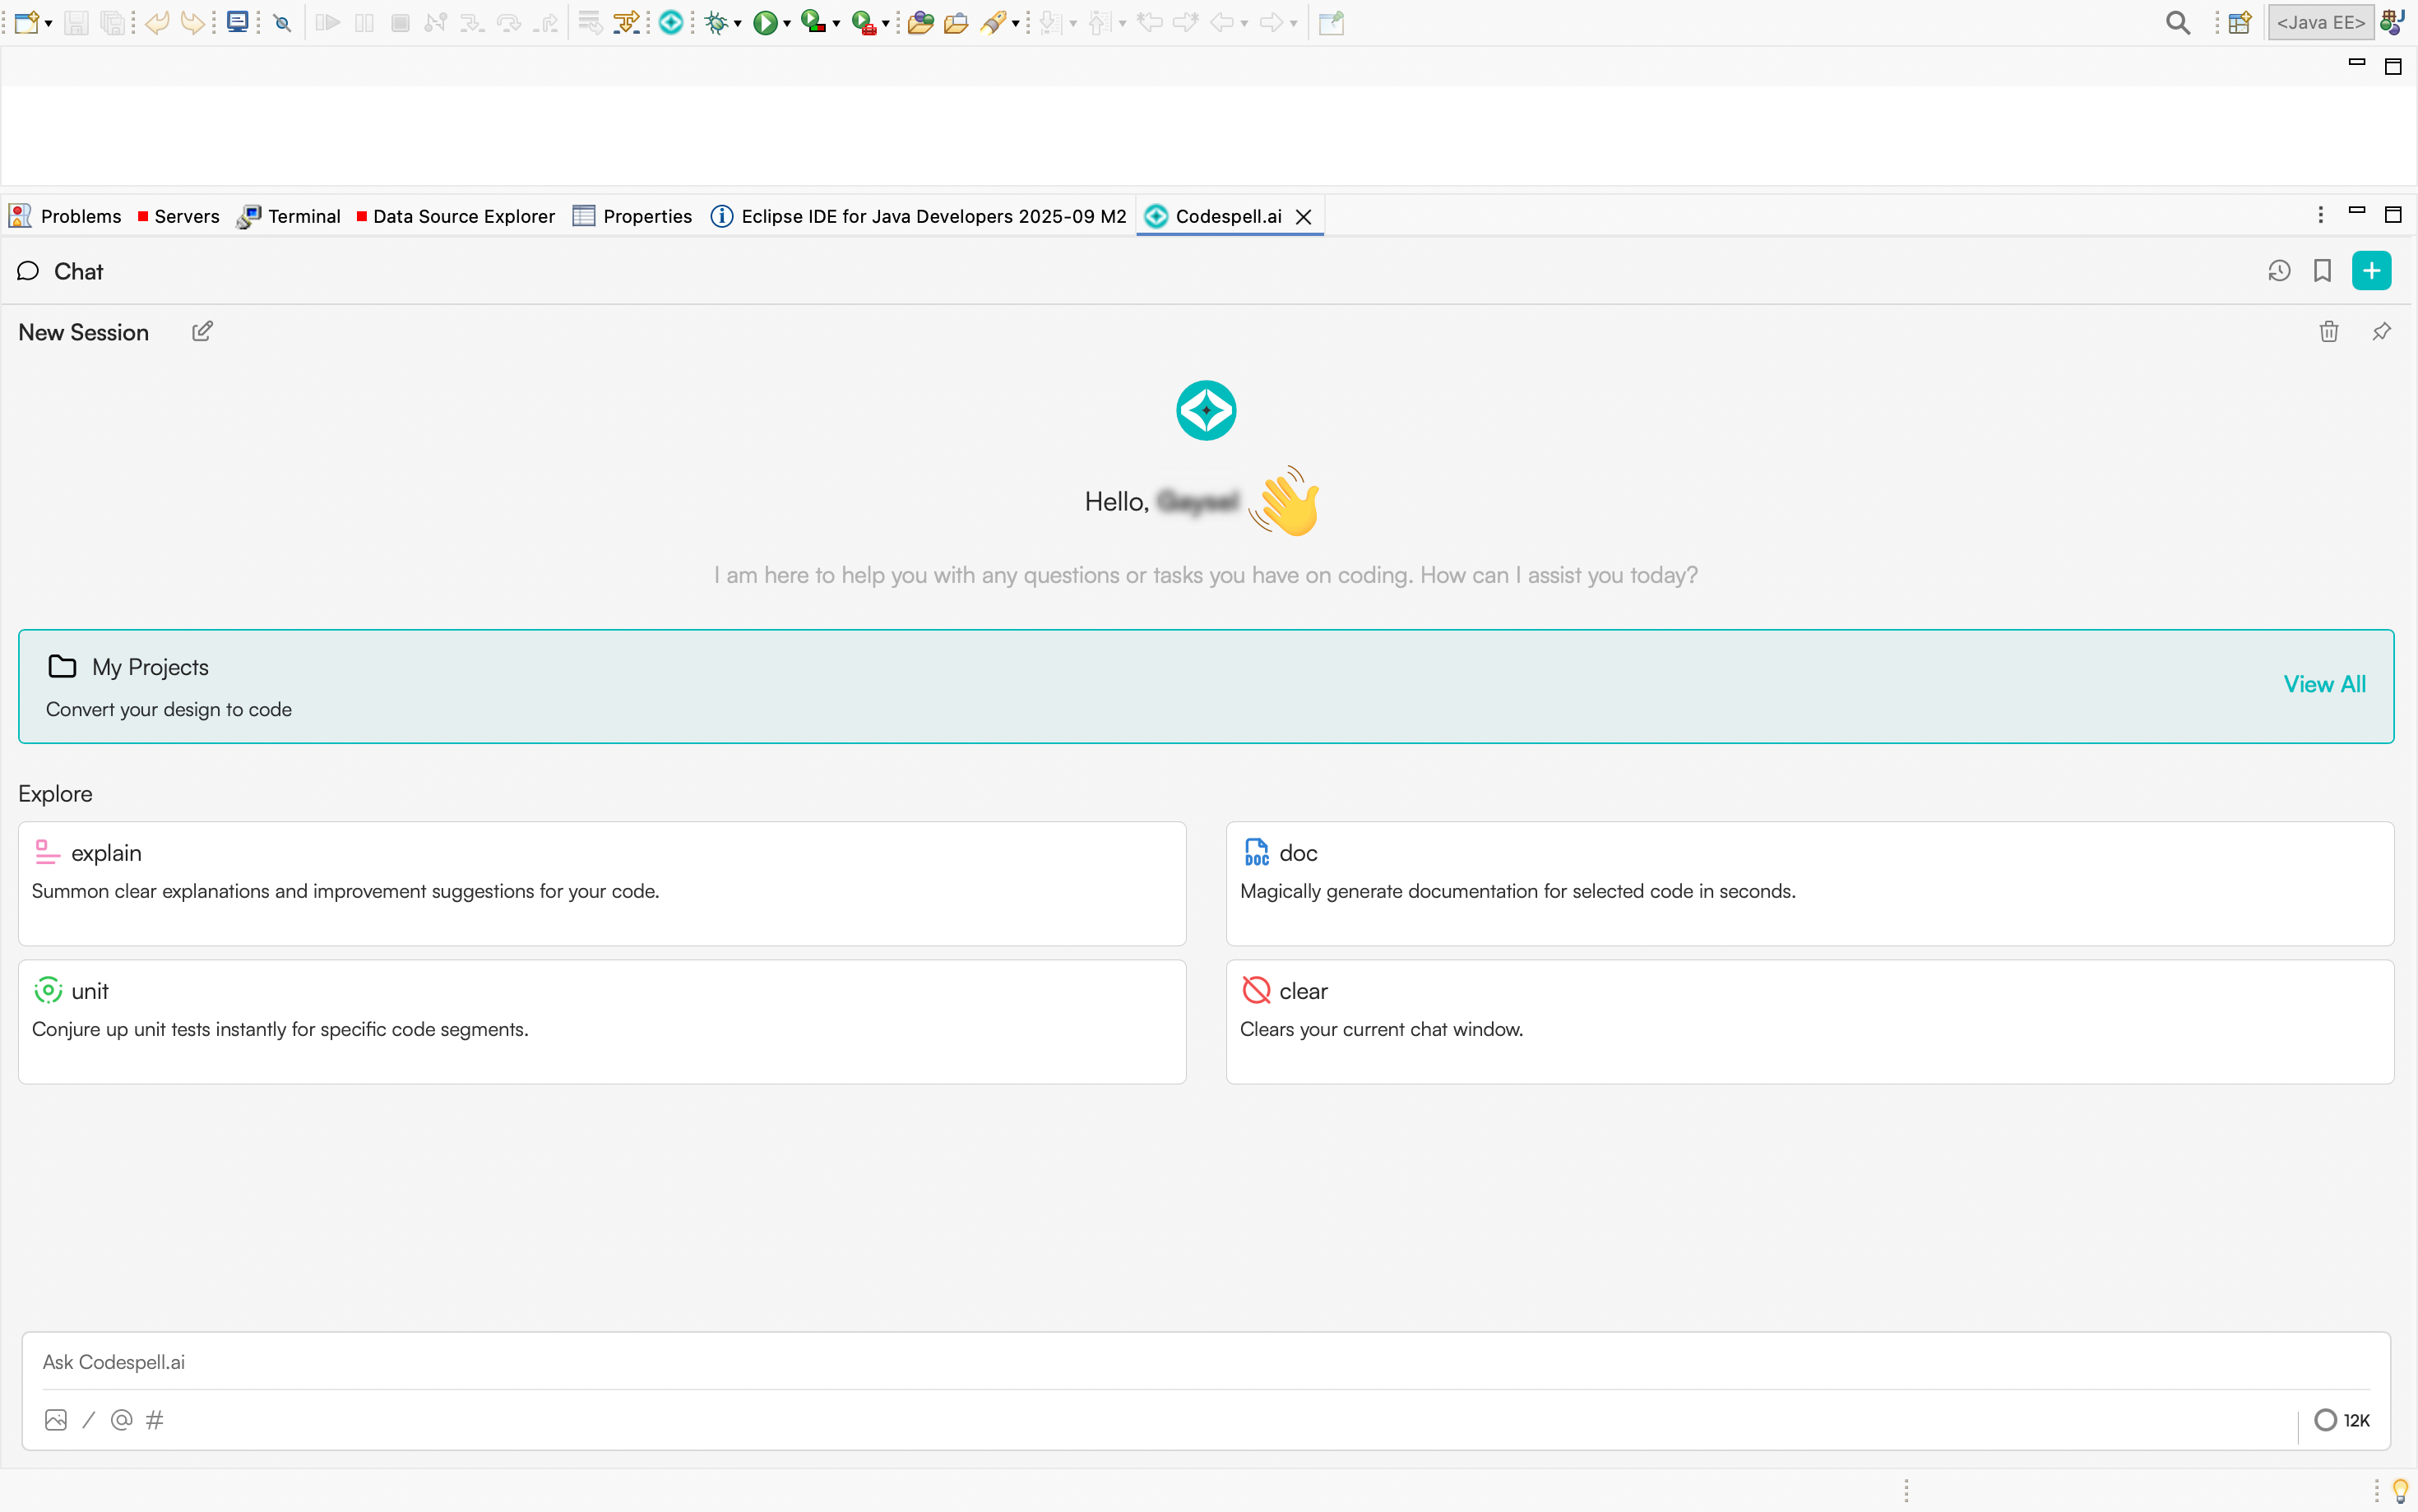Select the explain command card
The width and height of the screenshot is (2418, 1512).
pos(602,883)
